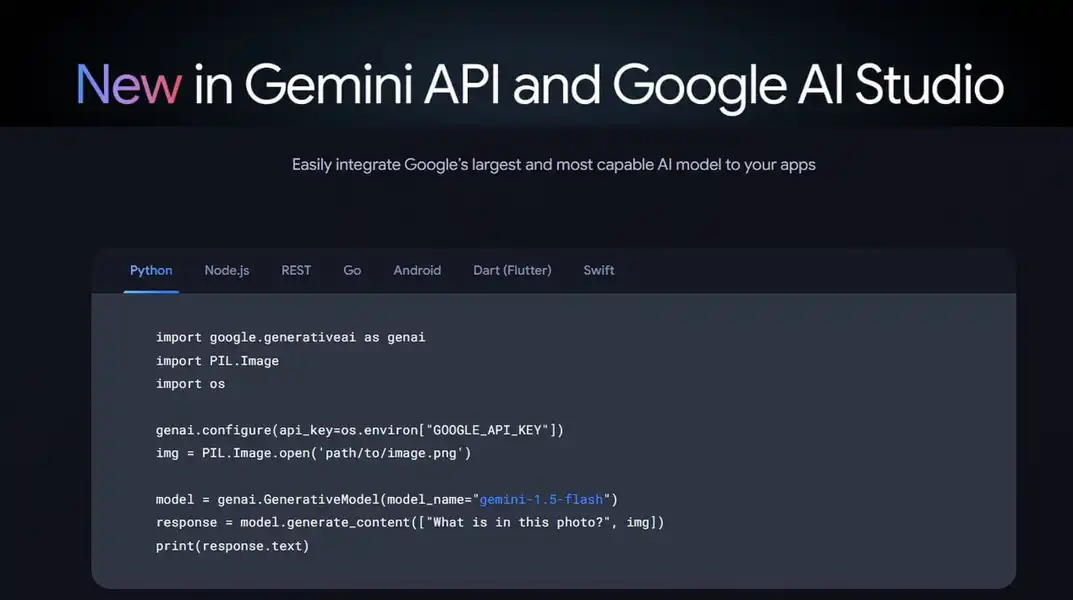The width and height of the screenshot is (1073, 600).
Task: Click the highlighted gemini-1.5-flash model name
Action: [541, 499]
